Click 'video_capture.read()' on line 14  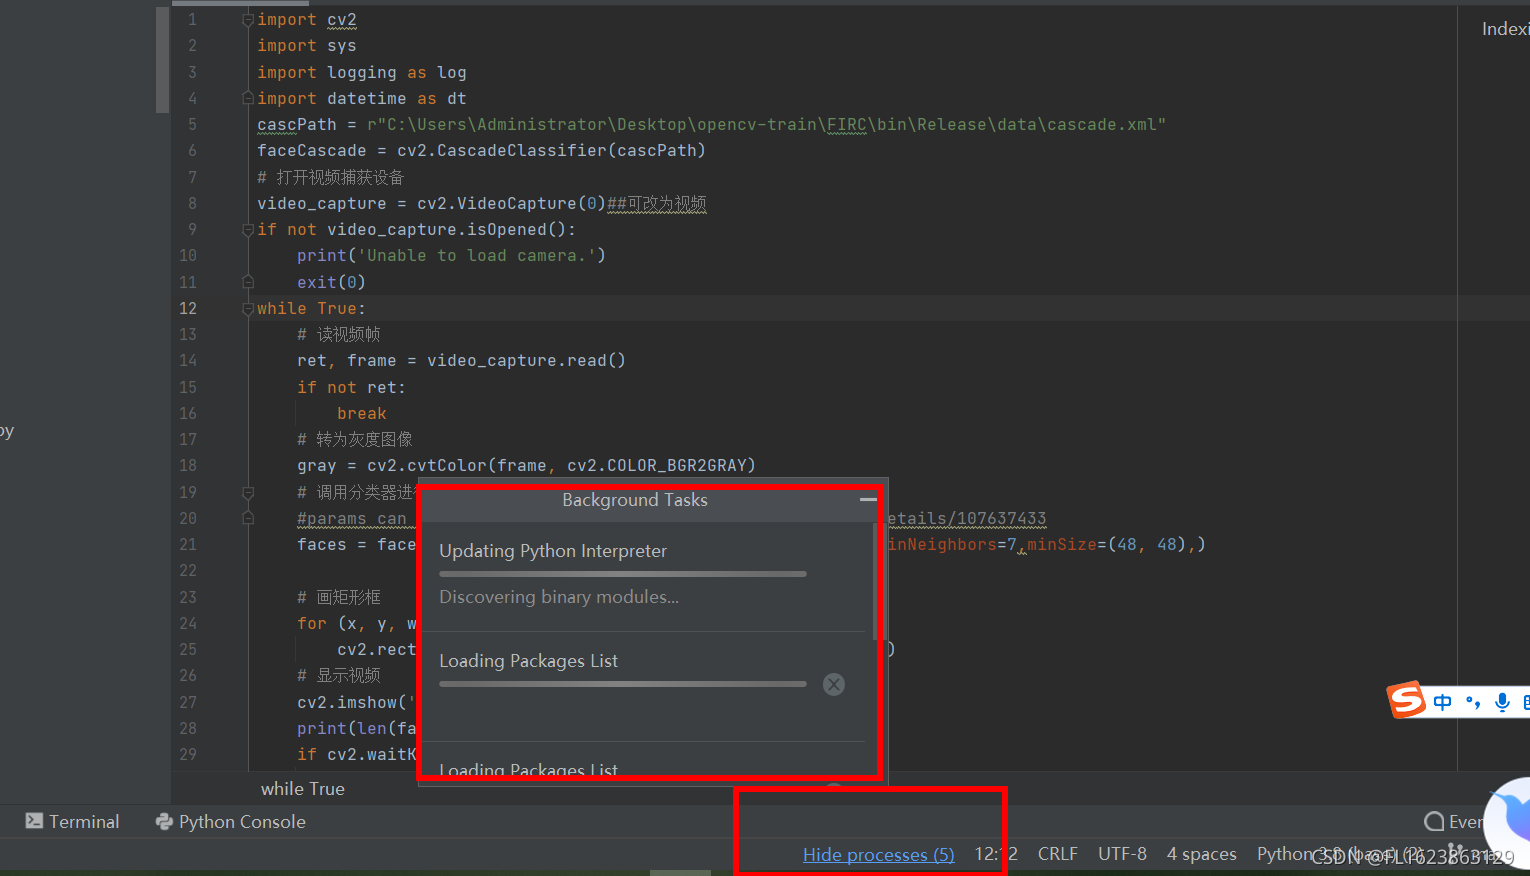point(527,360)
